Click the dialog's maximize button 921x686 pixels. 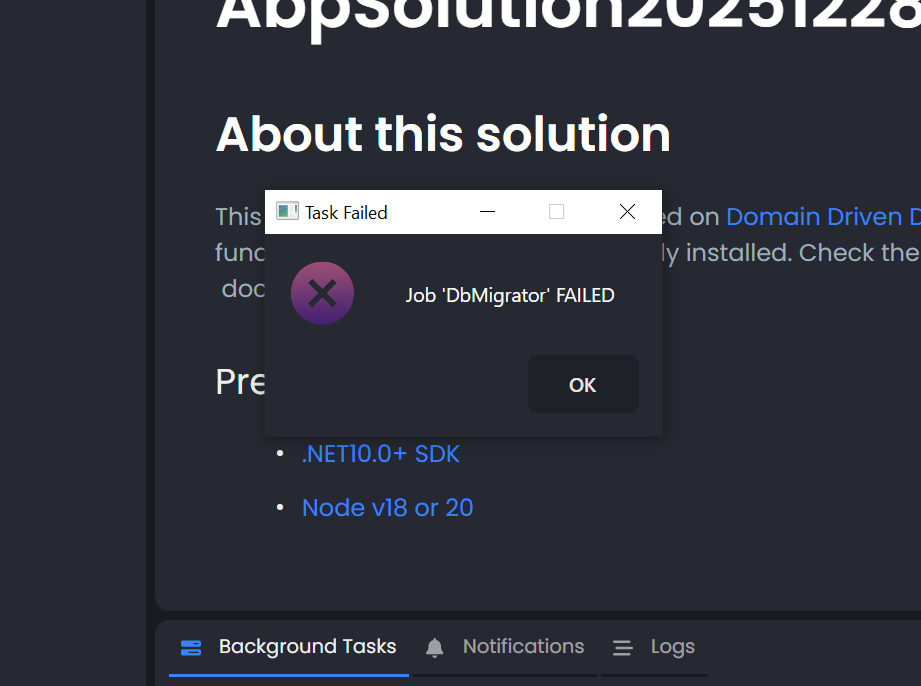point(557,211)
